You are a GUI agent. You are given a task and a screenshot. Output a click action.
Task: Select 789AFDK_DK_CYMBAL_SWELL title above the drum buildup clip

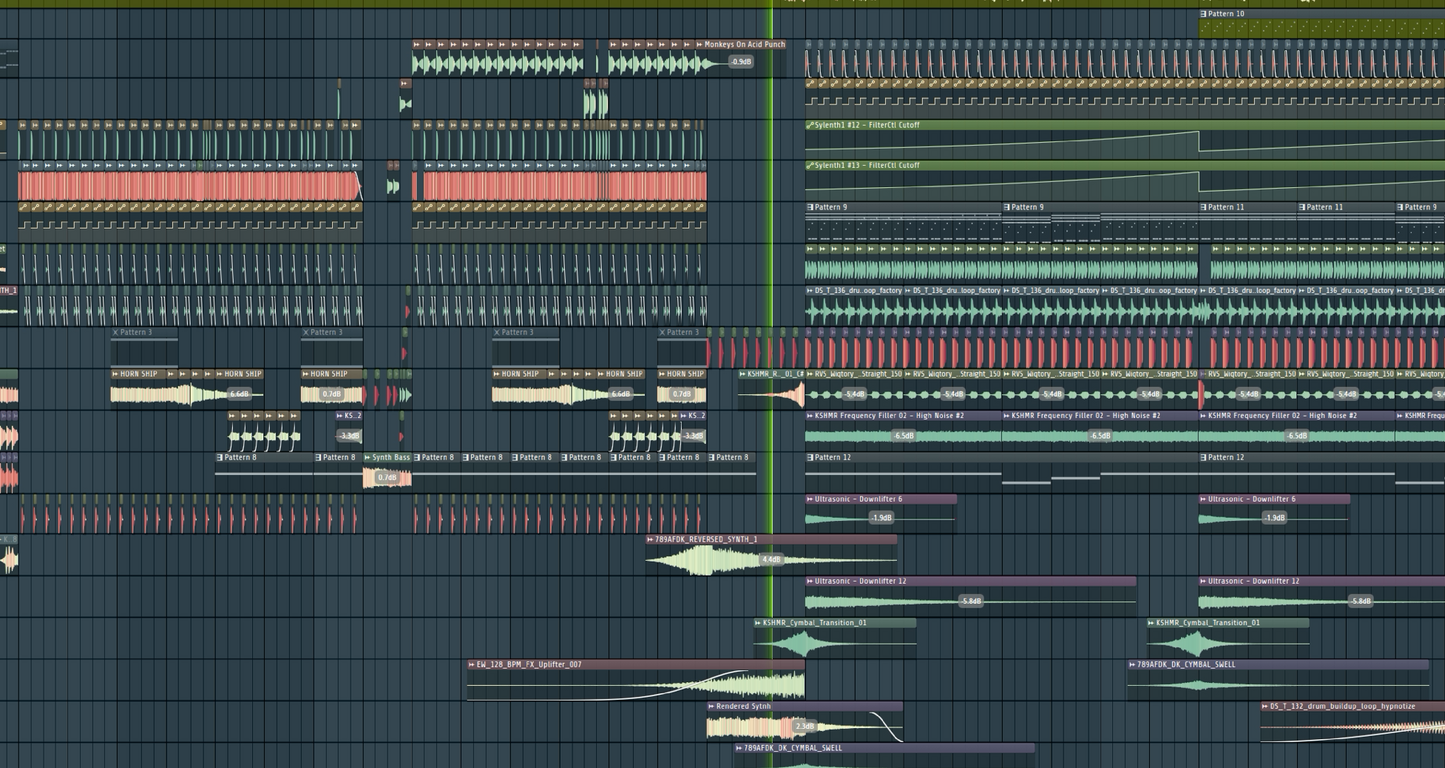tap(1186, 664)
